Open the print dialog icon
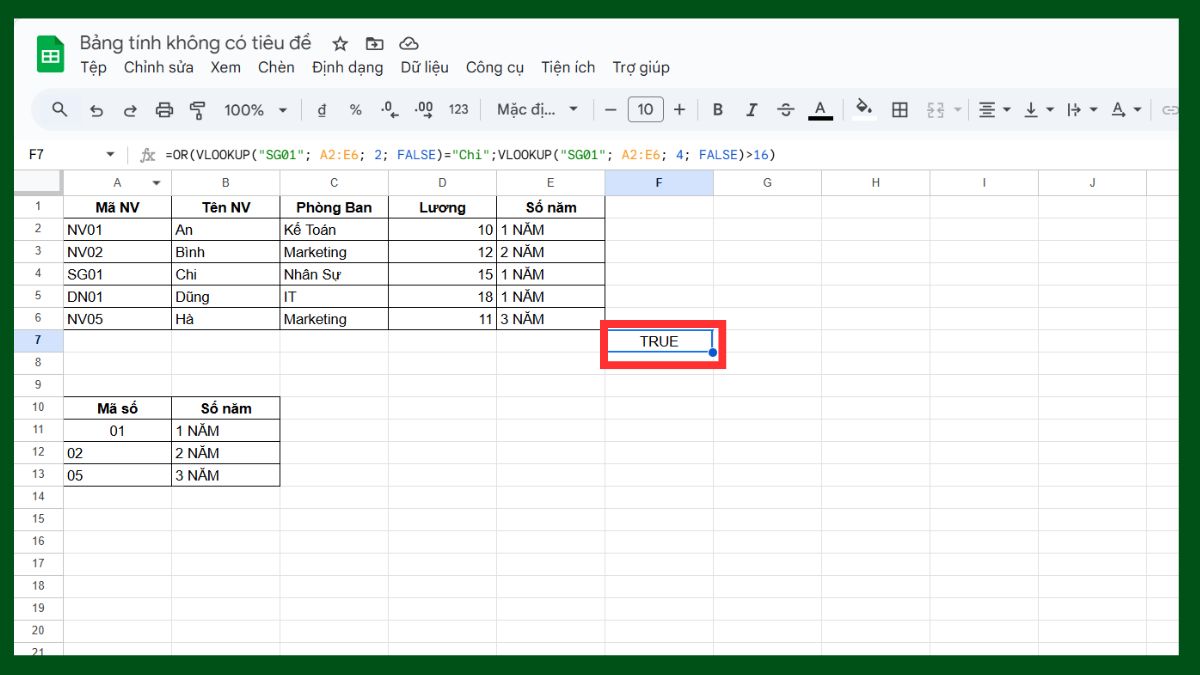This screenshot has width=1200, height=675. (x=164, y=109)
